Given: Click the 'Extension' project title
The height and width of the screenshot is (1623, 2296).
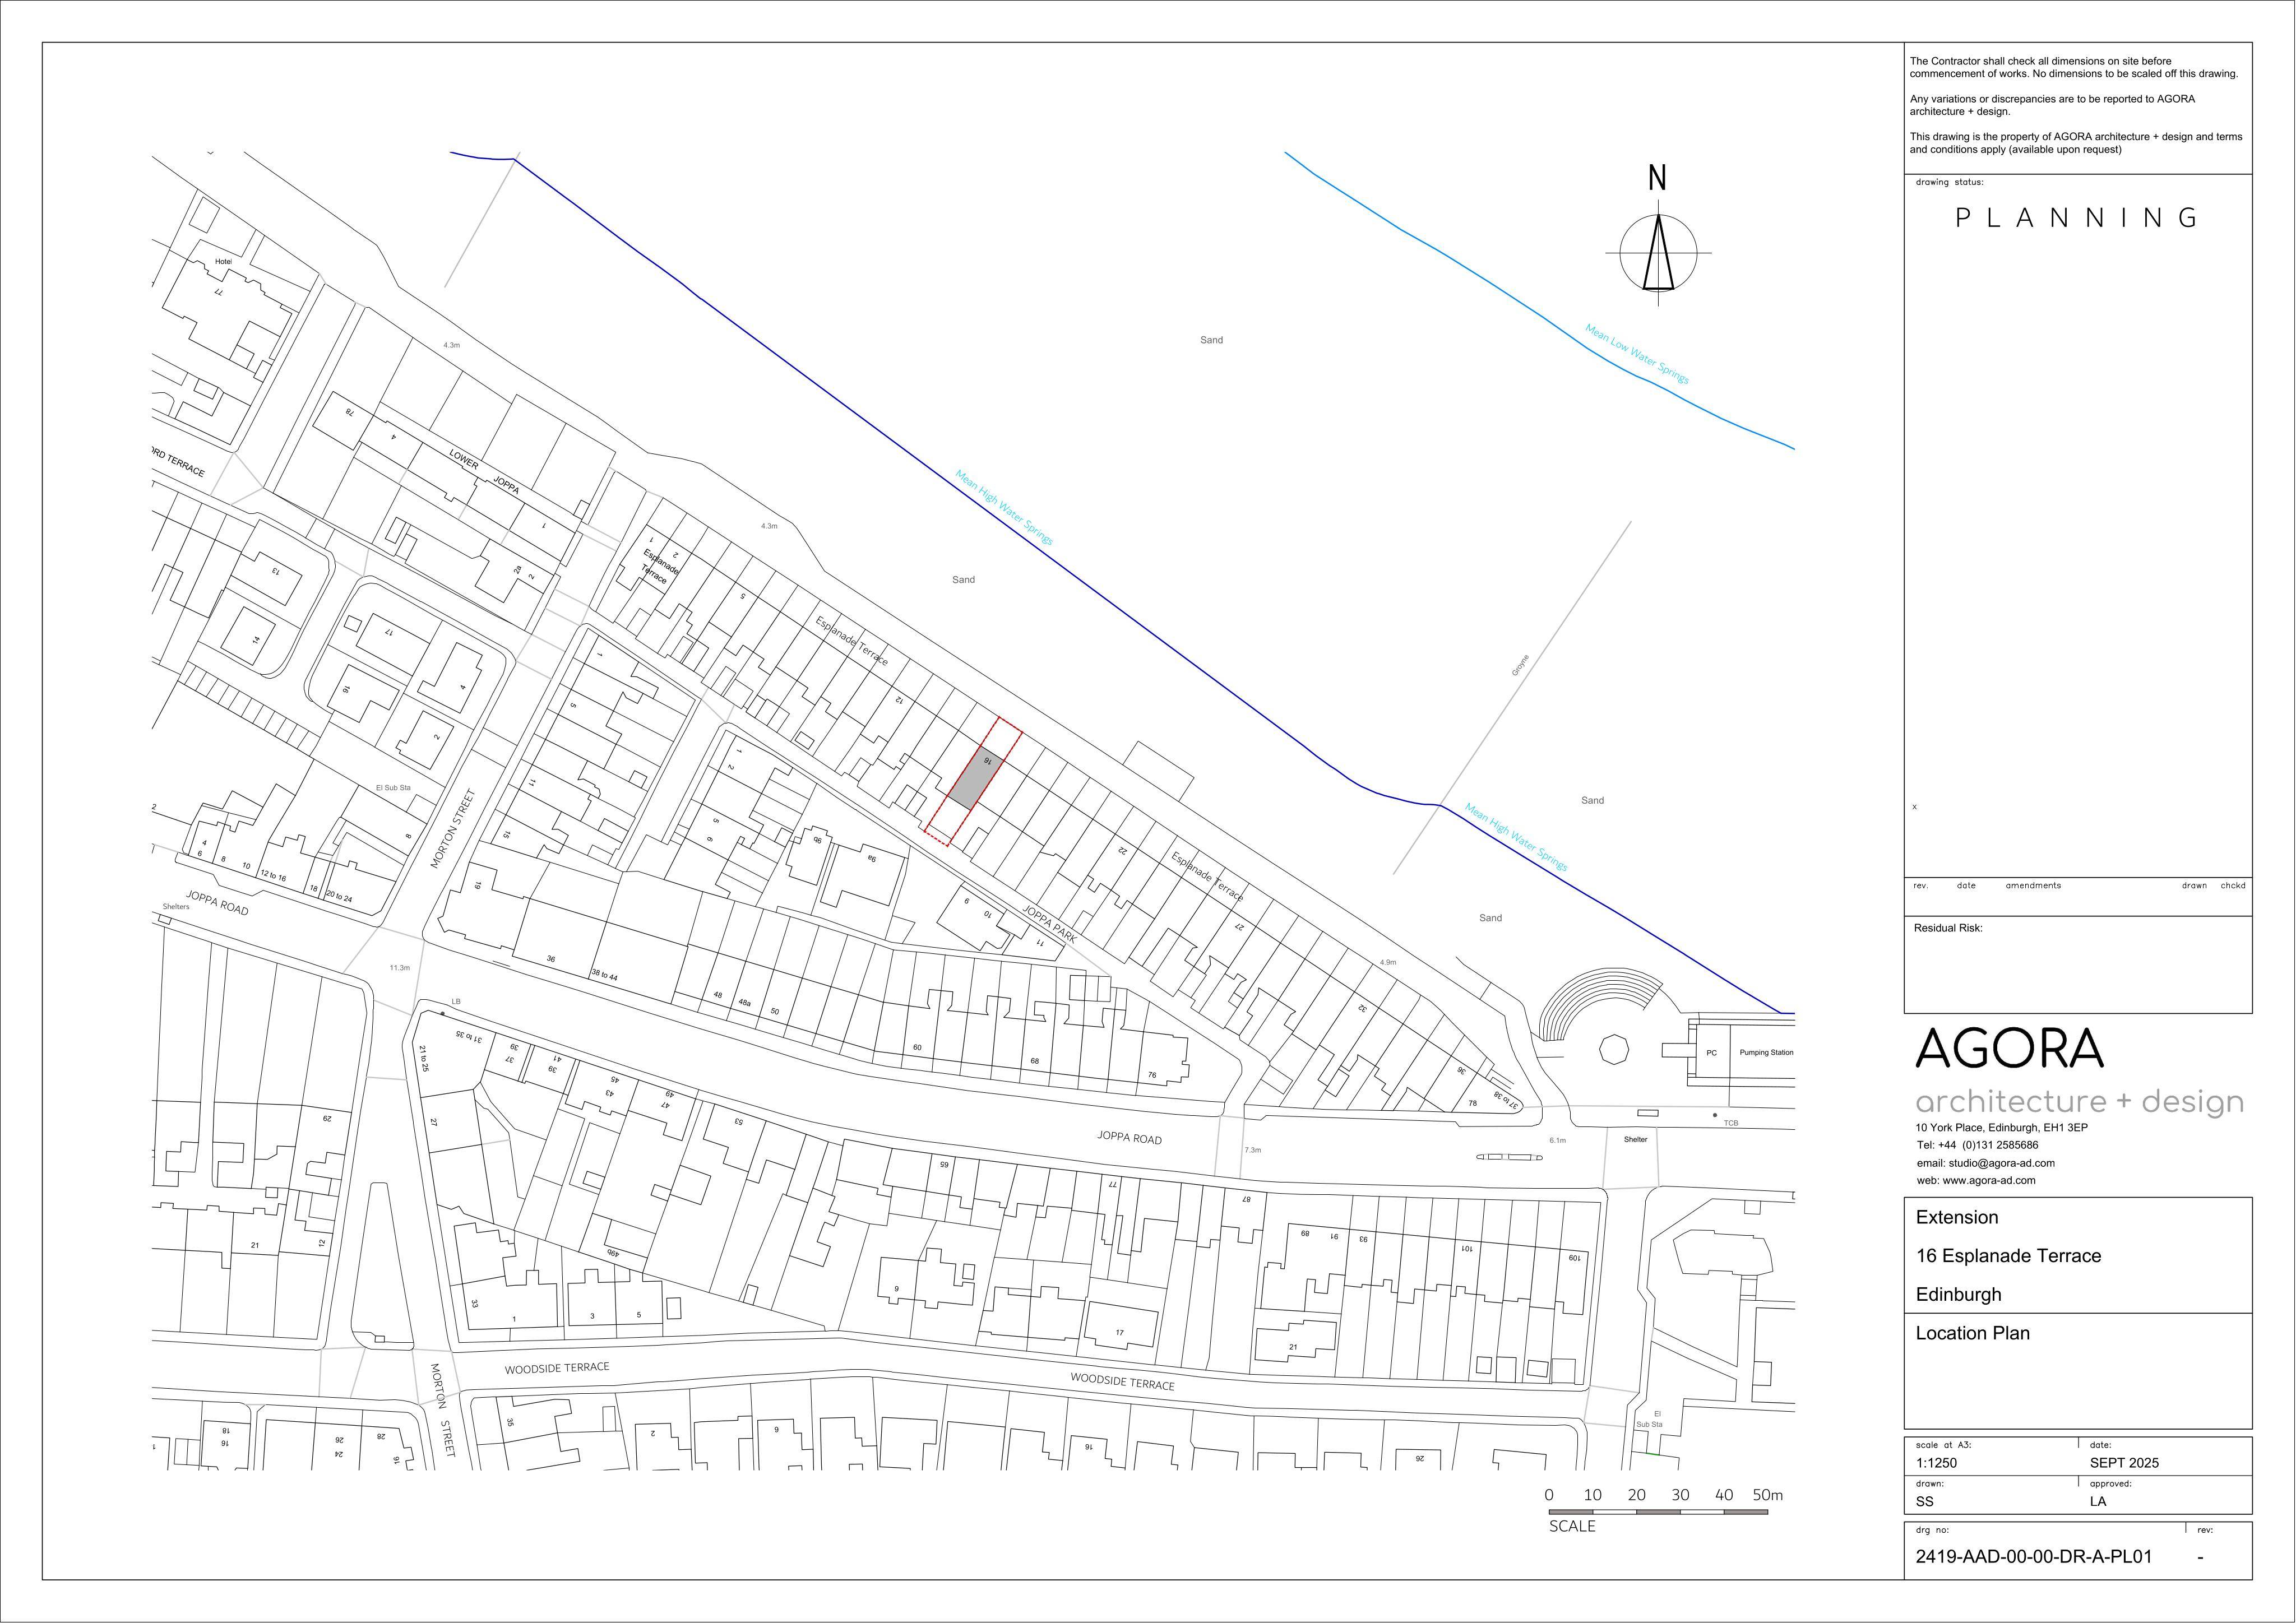Looking at the screenshot, I should click(1957, 1218).
